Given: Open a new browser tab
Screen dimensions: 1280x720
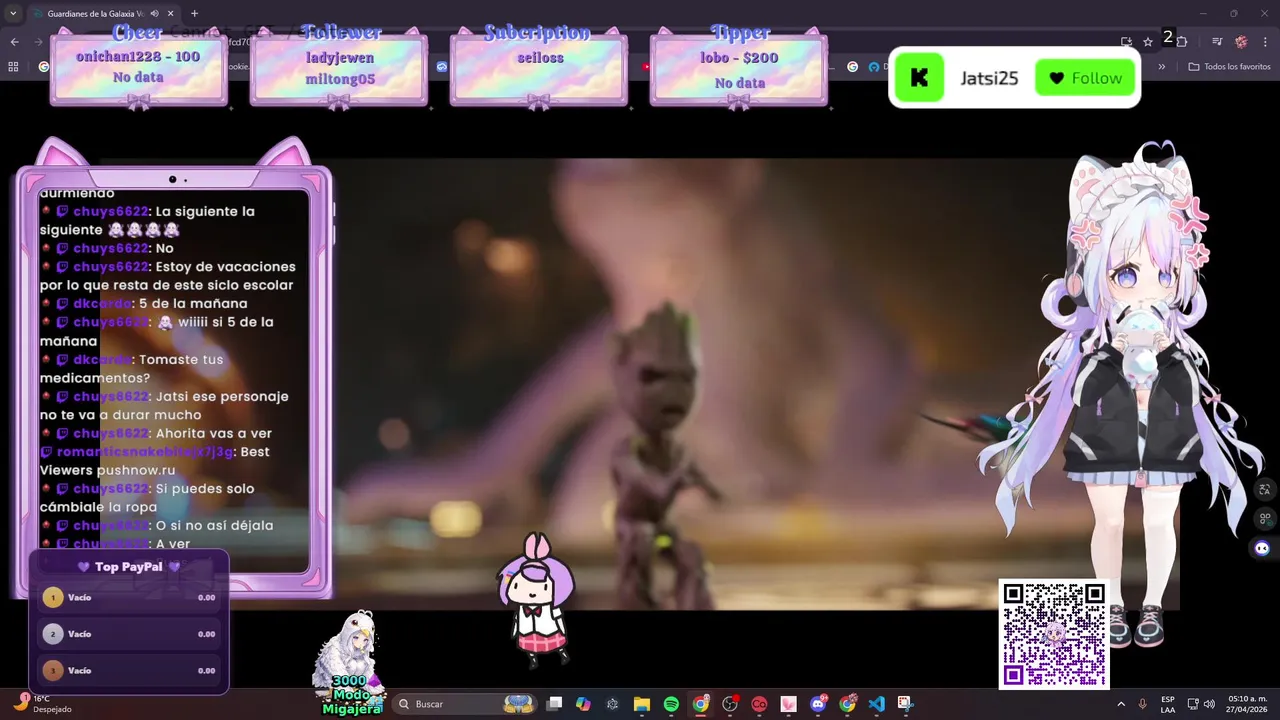Looking at the screenshot, I should tap(194, 14).
